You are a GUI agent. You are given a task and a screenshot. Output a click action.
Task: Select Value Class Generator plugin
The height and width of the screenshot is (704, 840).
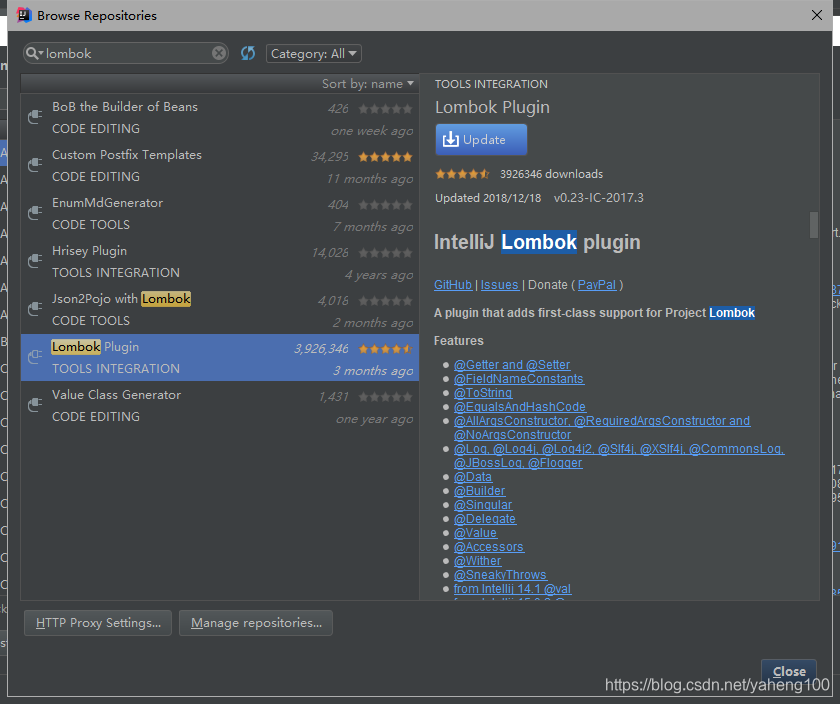tap(220, 406)
